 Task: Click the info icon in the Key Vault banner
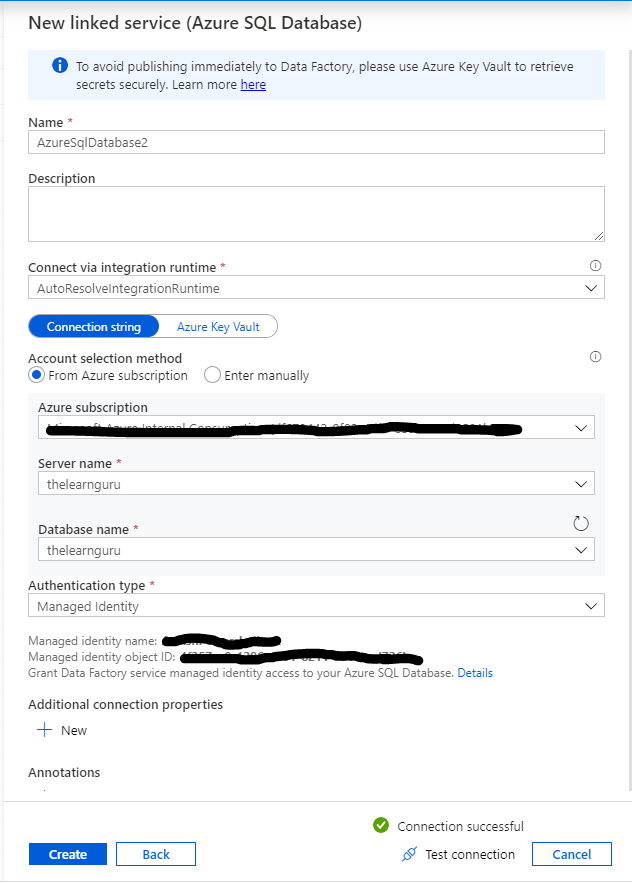[x=59, y=65]
